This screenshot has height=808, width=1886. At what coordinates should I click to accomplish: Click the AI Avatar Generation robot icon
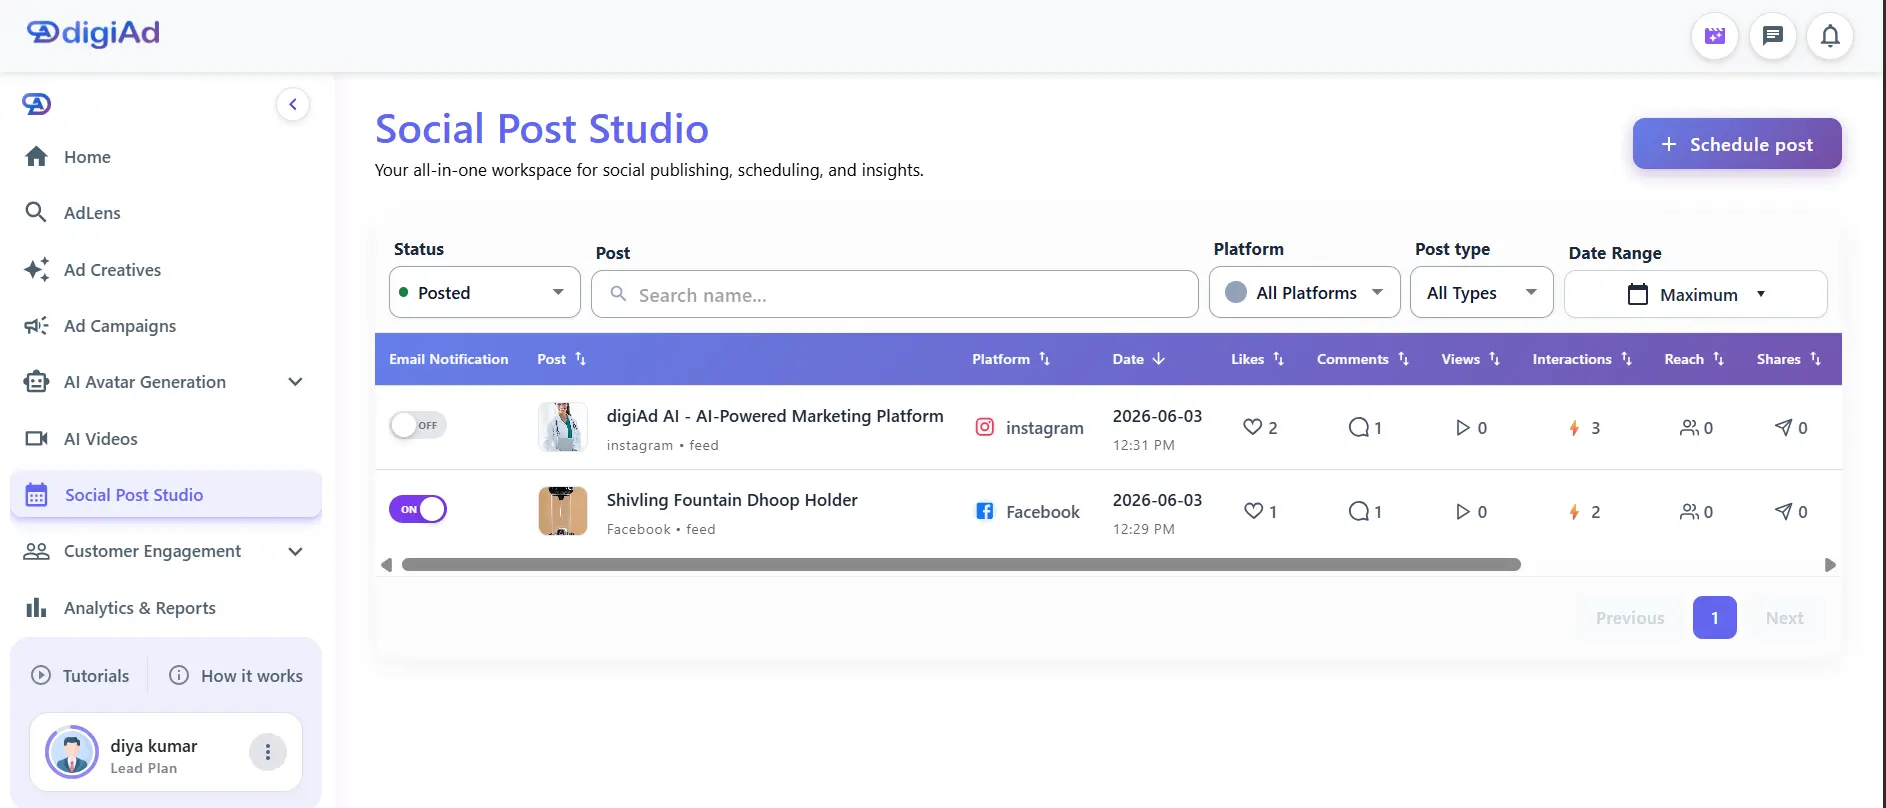[x=37, y=382]
